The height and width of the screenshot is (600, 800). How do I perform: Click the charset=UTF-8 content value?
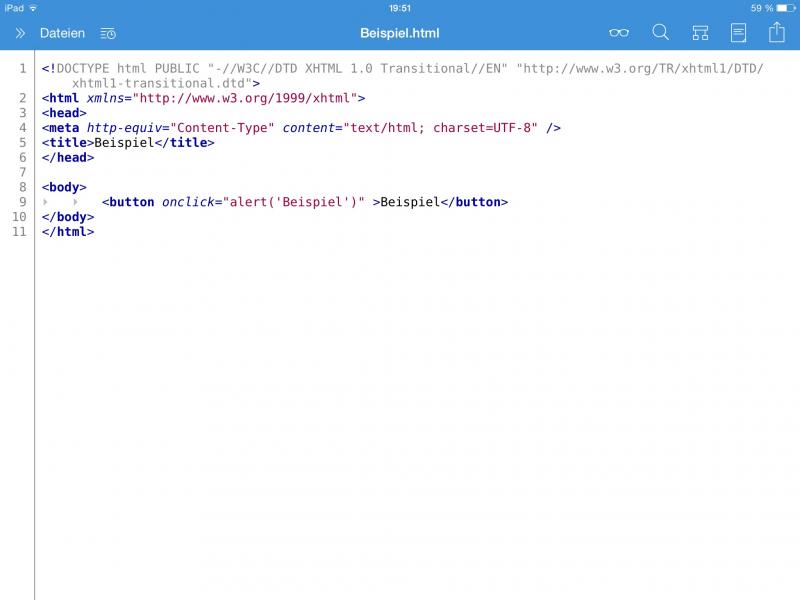[x=485, y=128]
